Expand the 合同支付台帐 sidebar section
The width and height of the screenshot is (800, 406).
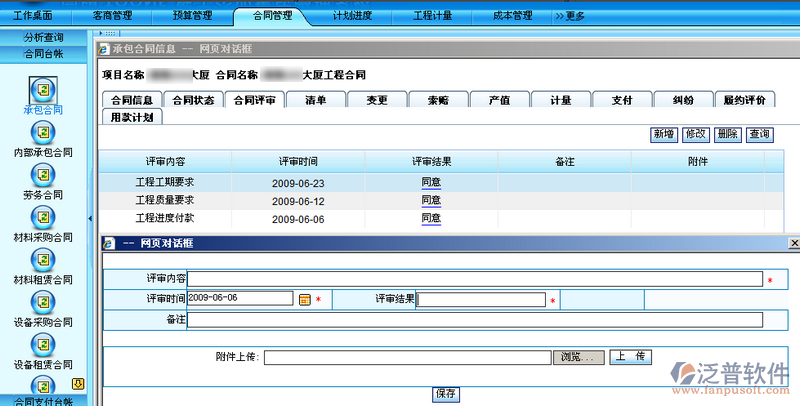[x=43, y=400]
